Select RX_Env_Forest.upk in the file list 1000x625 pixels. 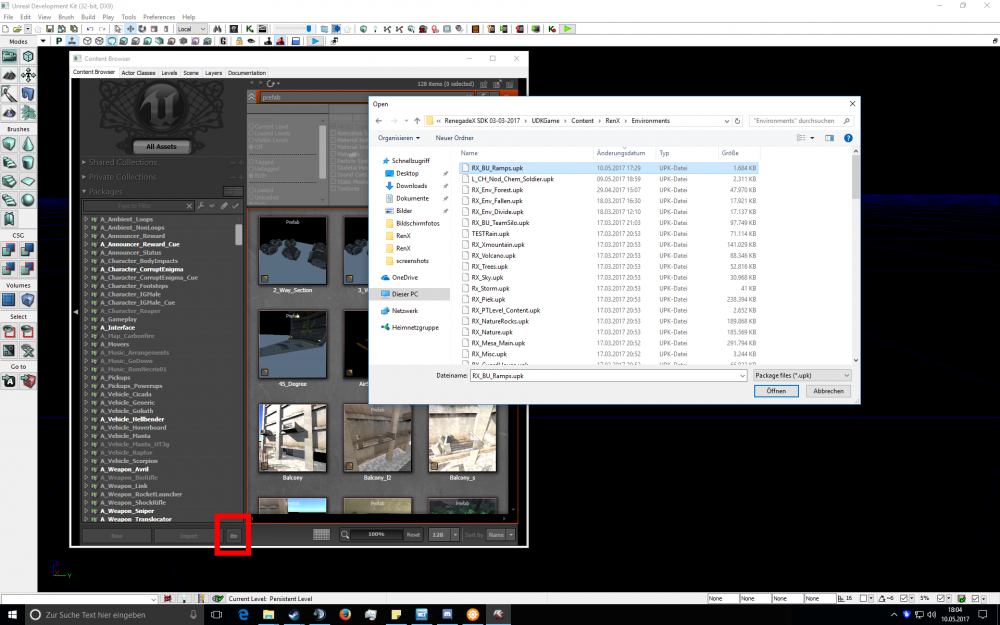(497, 190)
